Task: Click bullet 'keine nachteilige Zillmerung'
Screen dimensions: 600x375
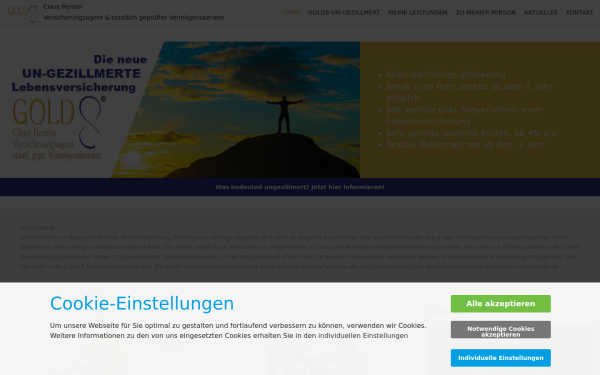Action: click(446, 75)
